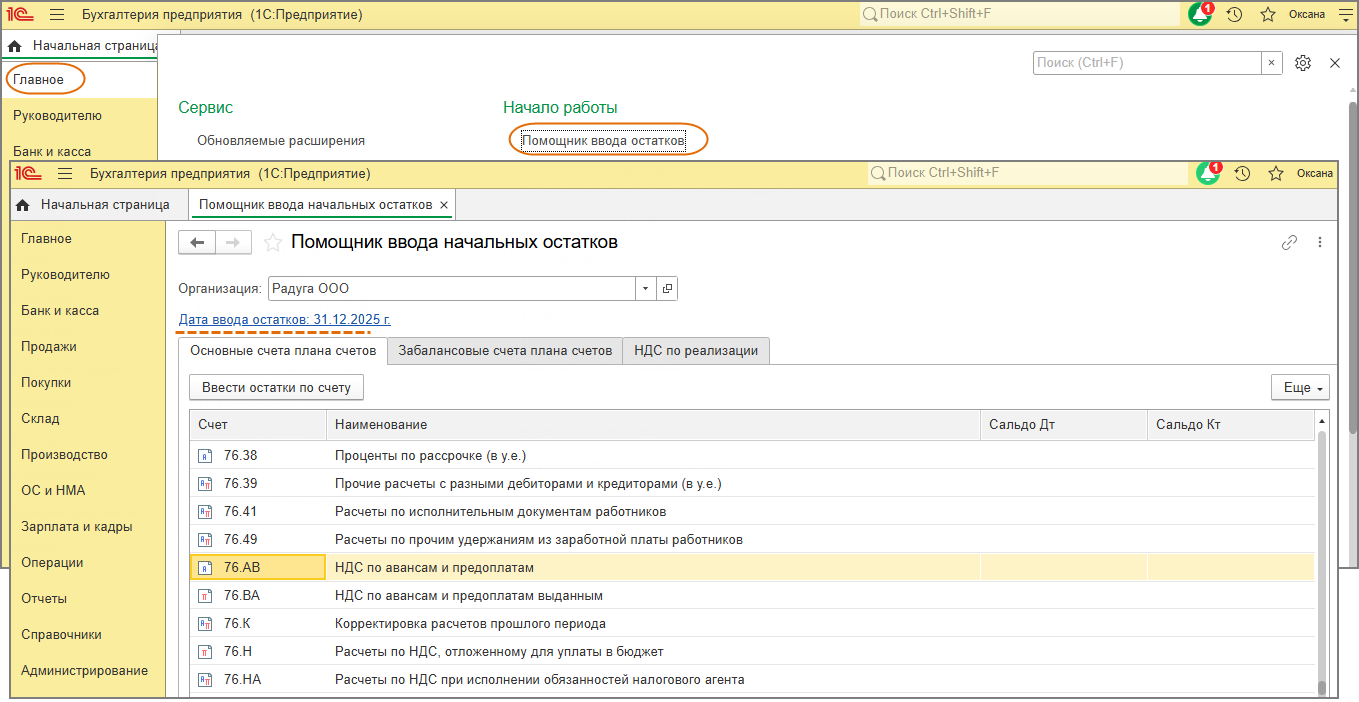Open Производство section
The height and width of the screenshot is (702, 1359).
(x=64, y=455)
